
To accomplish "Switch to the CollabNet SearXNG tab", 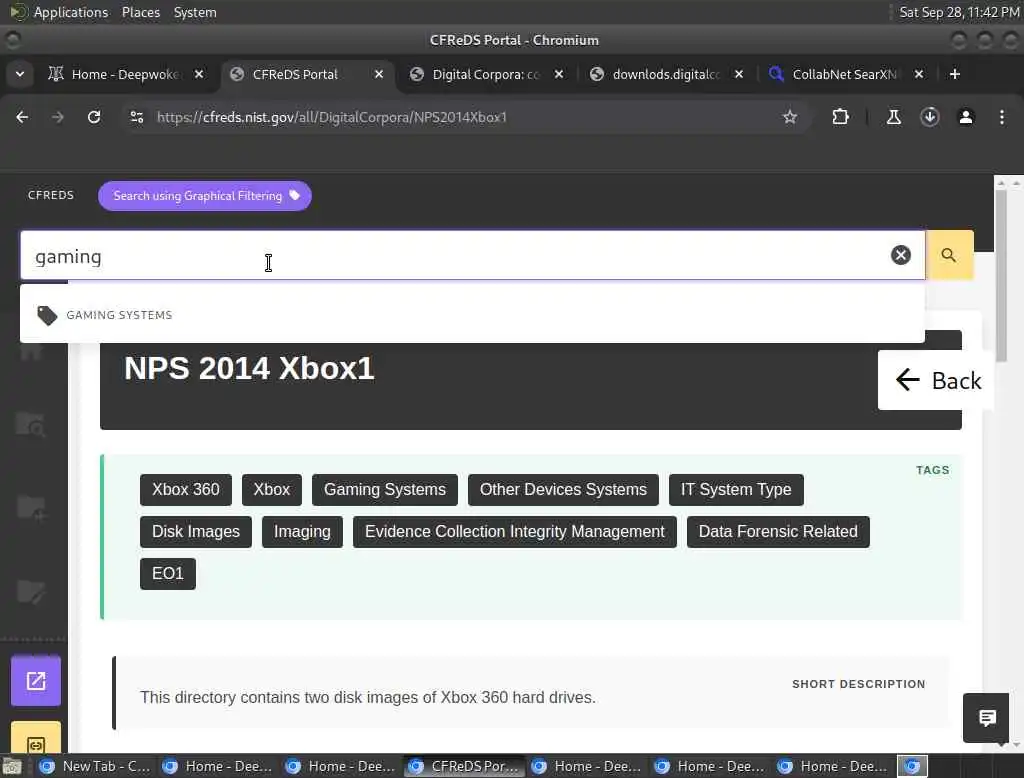I will coord(844,74).
